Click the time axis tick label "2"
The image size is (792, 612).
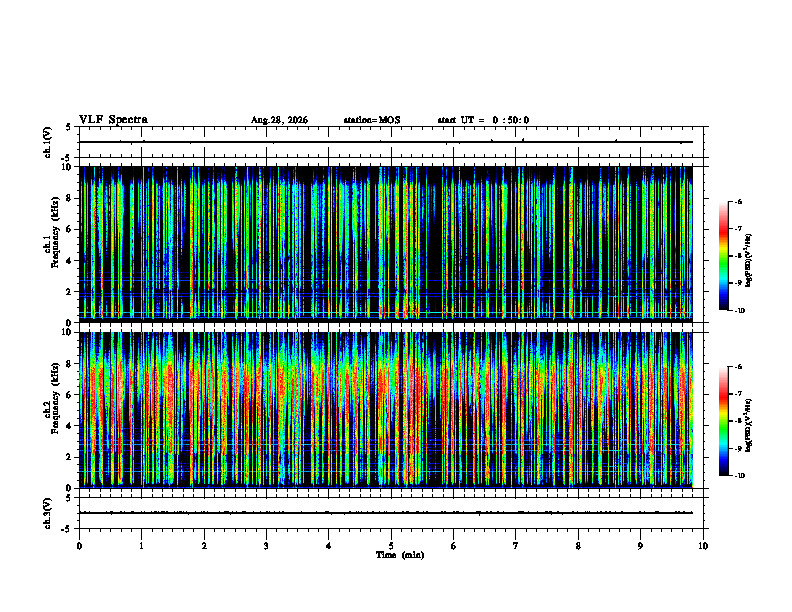point(204,546)
